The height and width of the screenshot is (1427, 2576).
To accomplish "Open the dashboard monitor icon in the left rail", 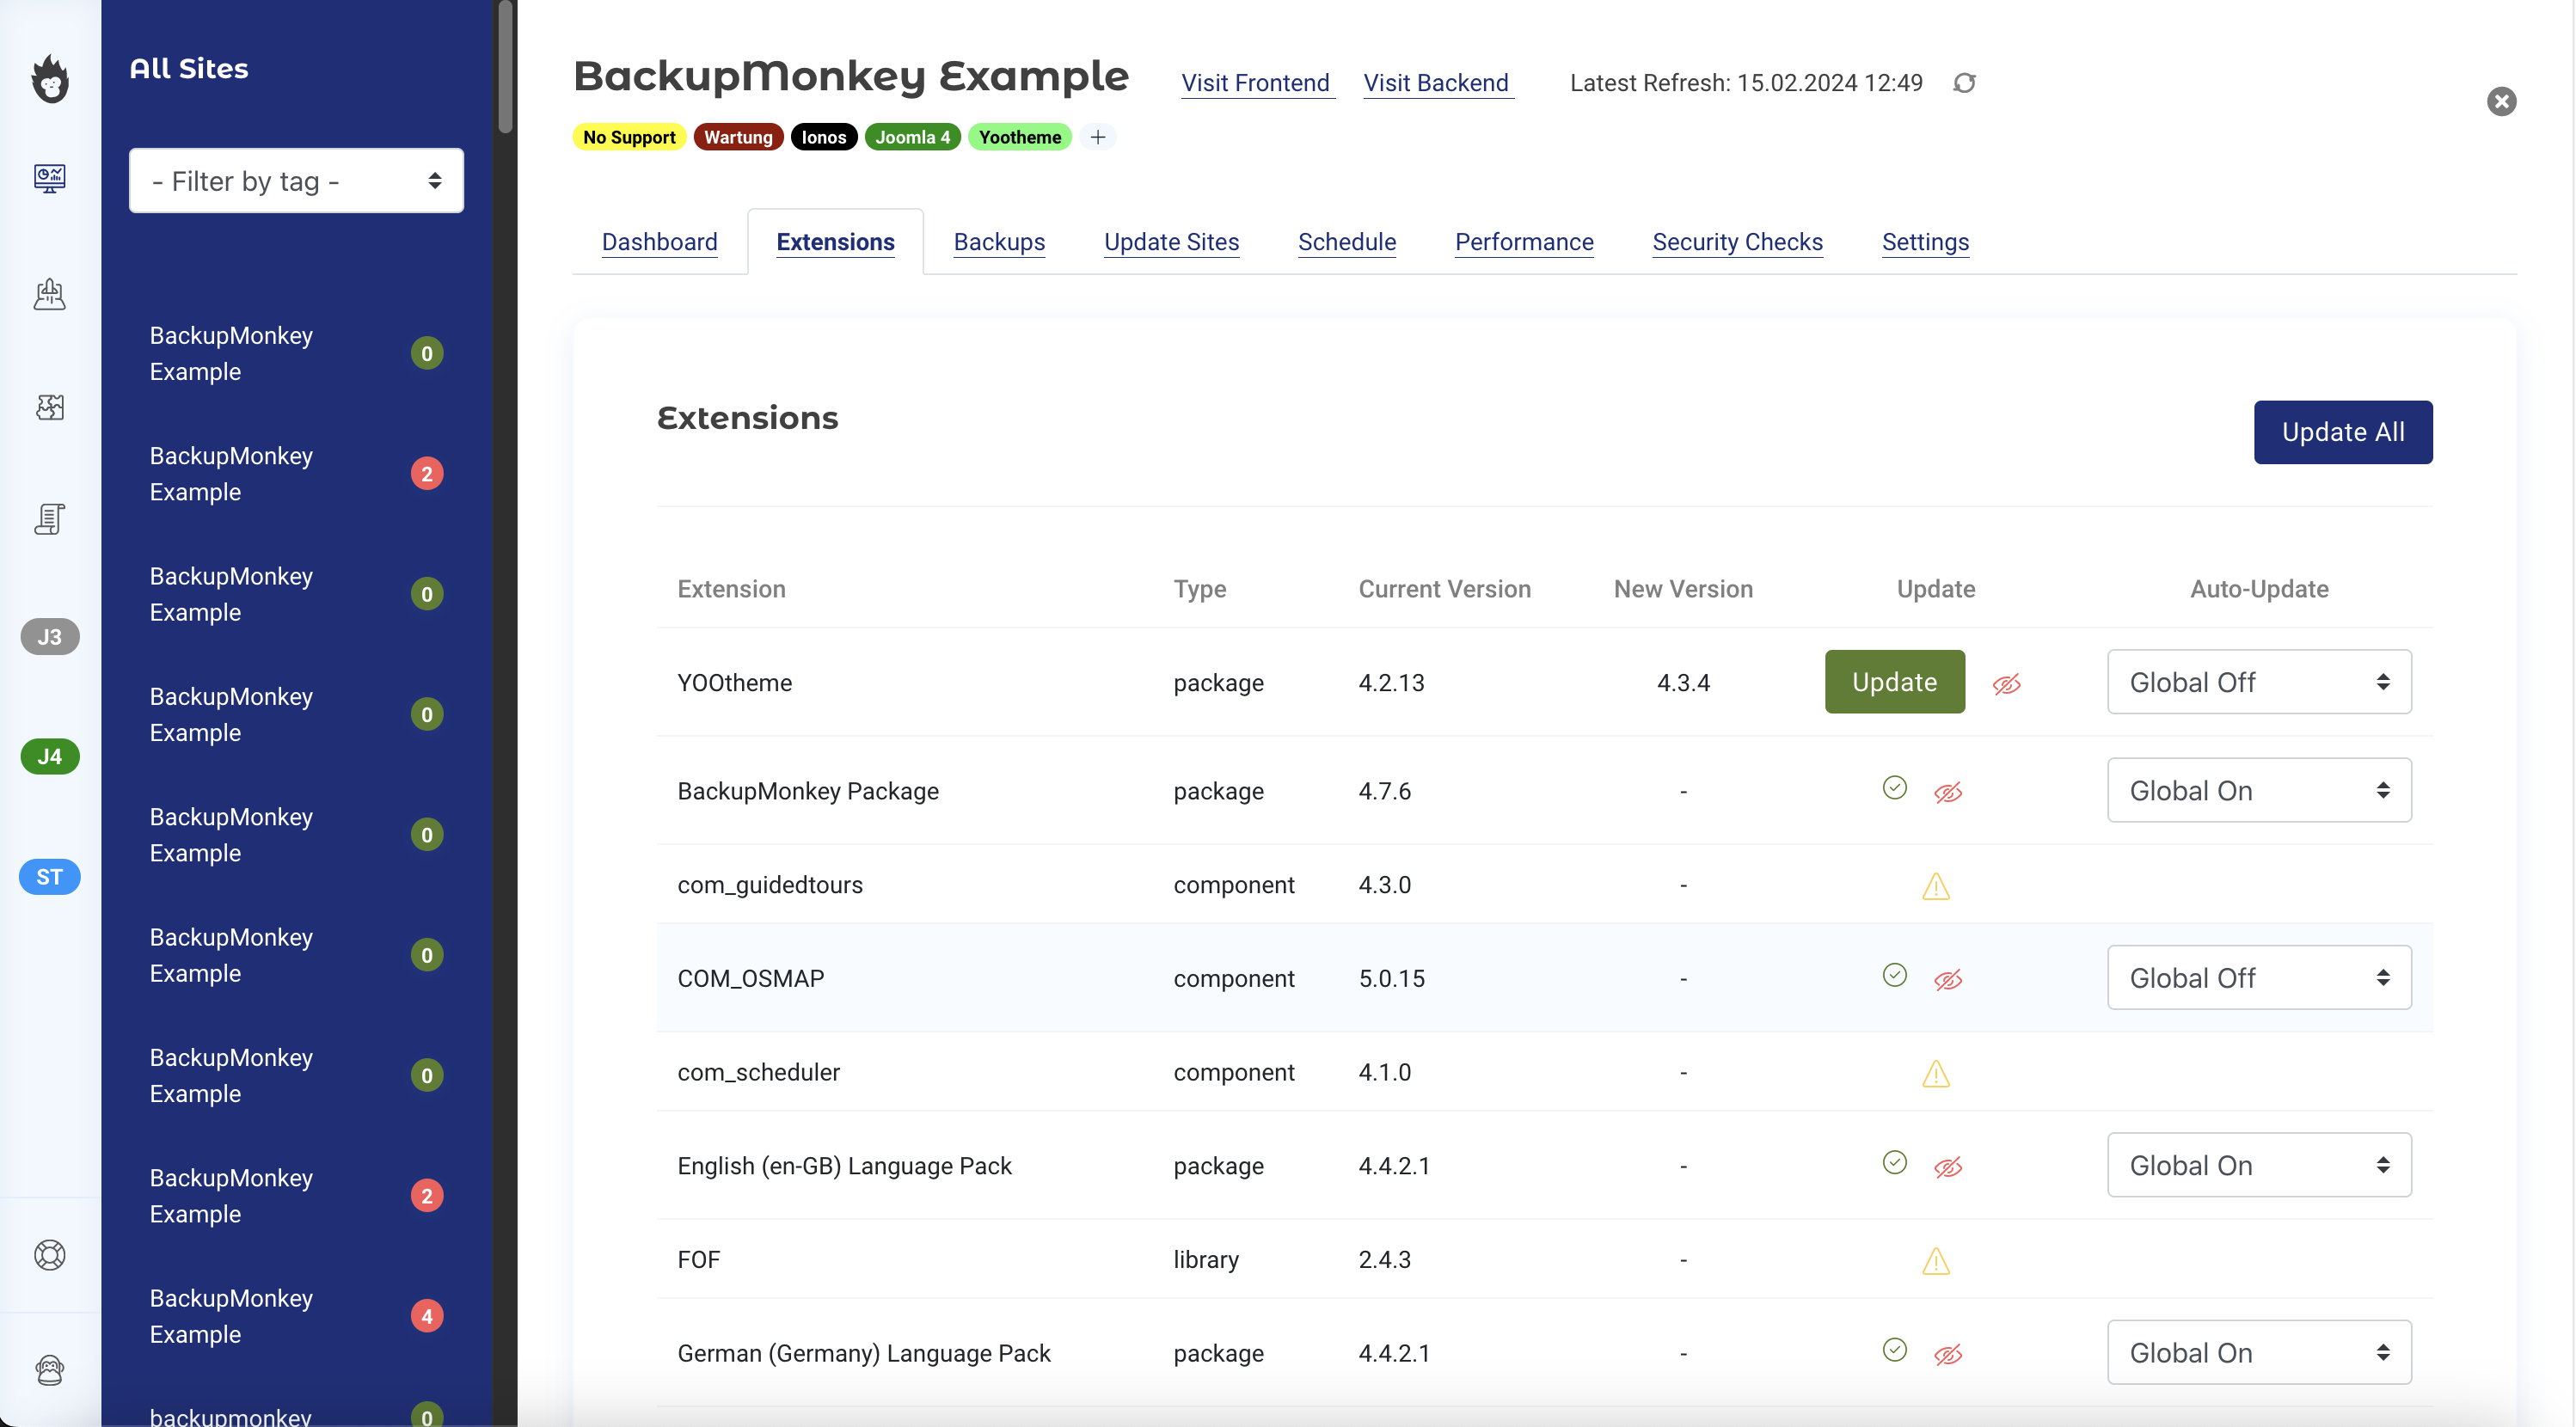I will (50, 178).
